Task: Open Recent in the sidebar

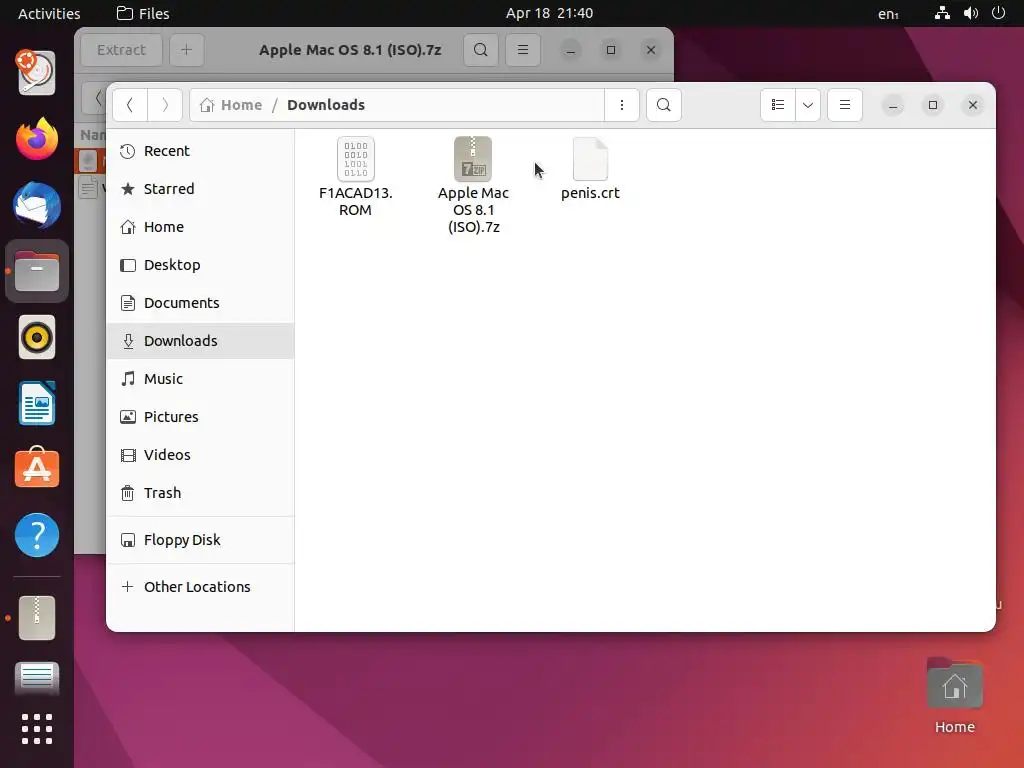Action: 200,151
